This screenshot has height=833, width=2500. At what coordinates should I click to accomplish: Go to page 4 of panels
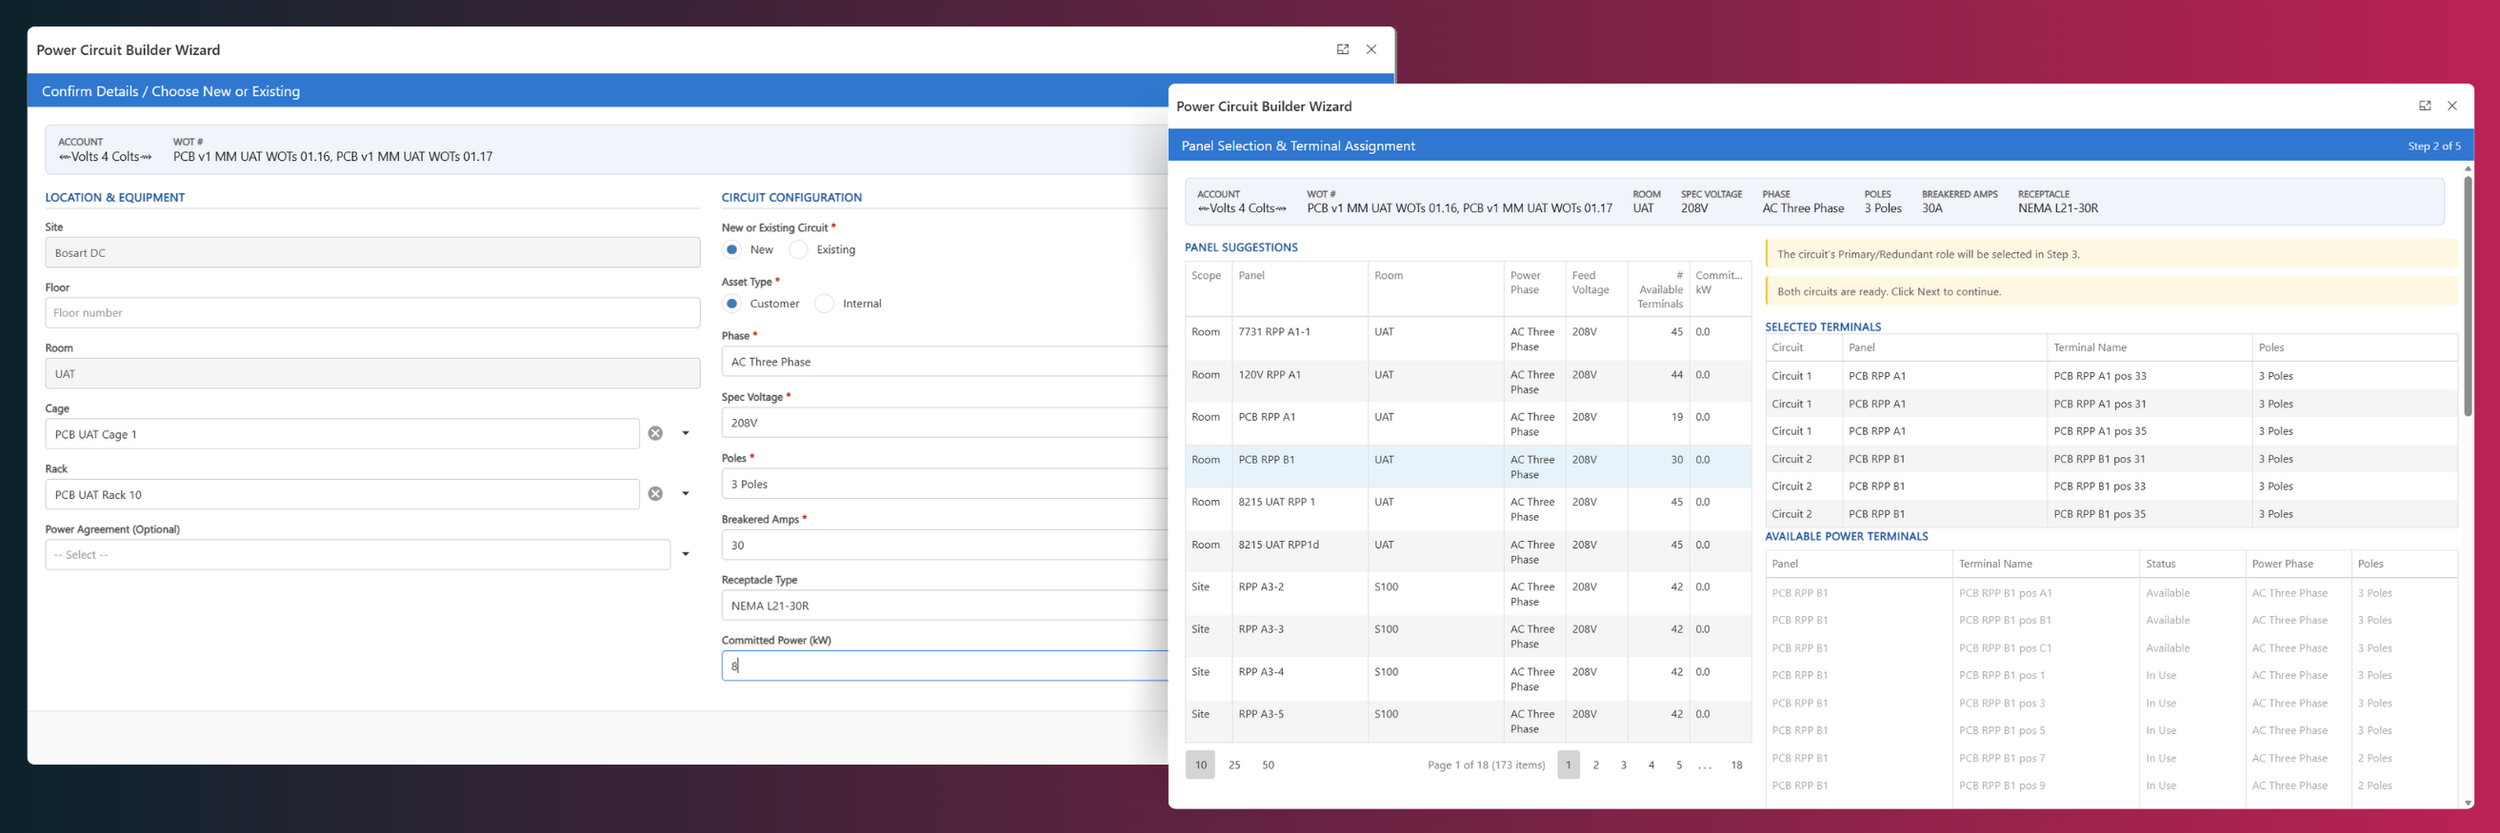tap(1651, 765)
